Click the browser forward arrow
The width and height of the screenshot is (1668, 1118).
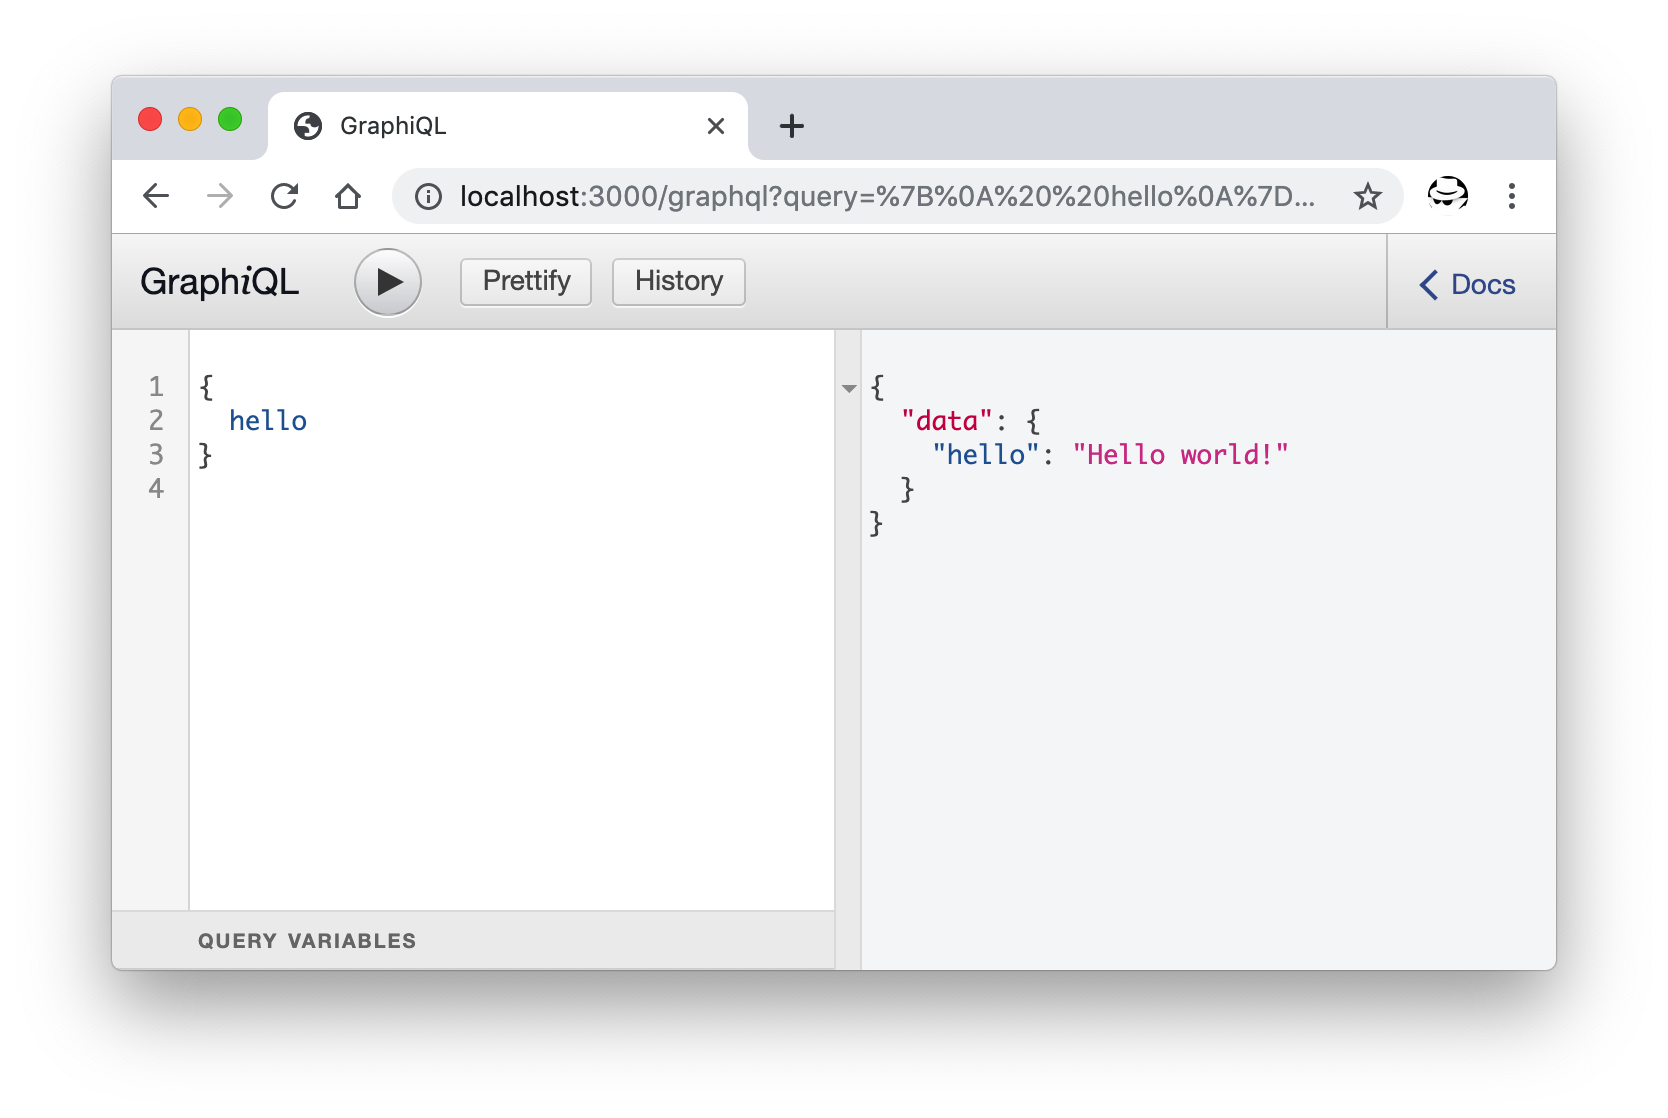[x=220, y=196]
